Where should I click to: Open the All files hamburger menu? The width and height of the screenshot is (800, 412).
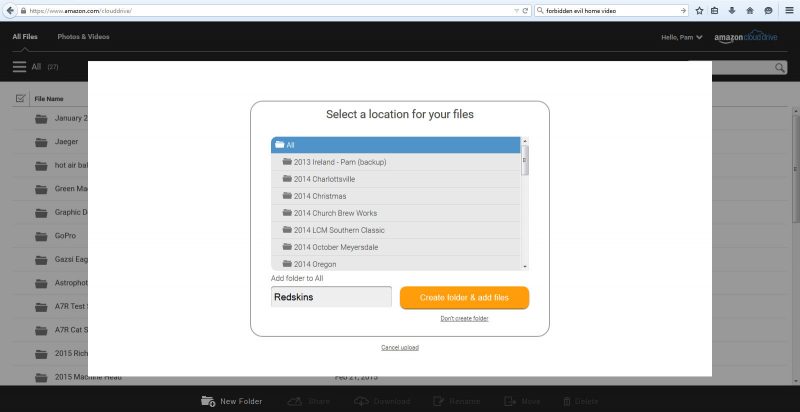[x=19, y=67]
